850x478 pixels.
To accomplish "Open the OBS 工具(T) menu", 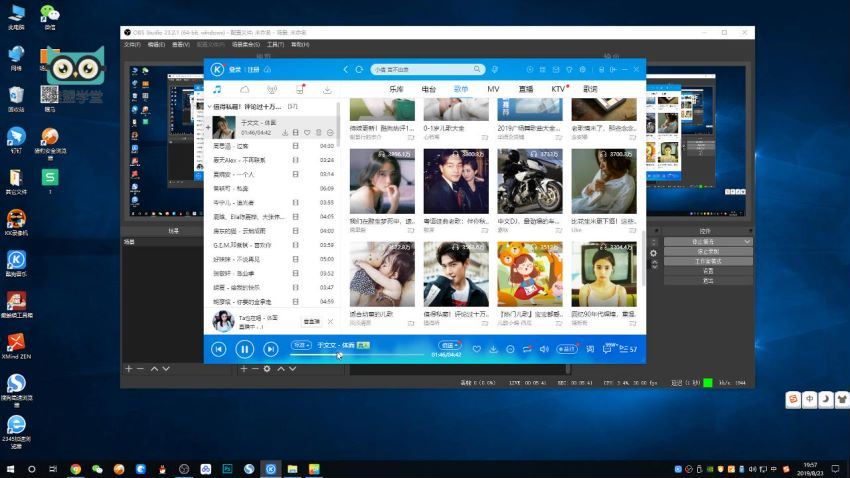I will (275, 44).
